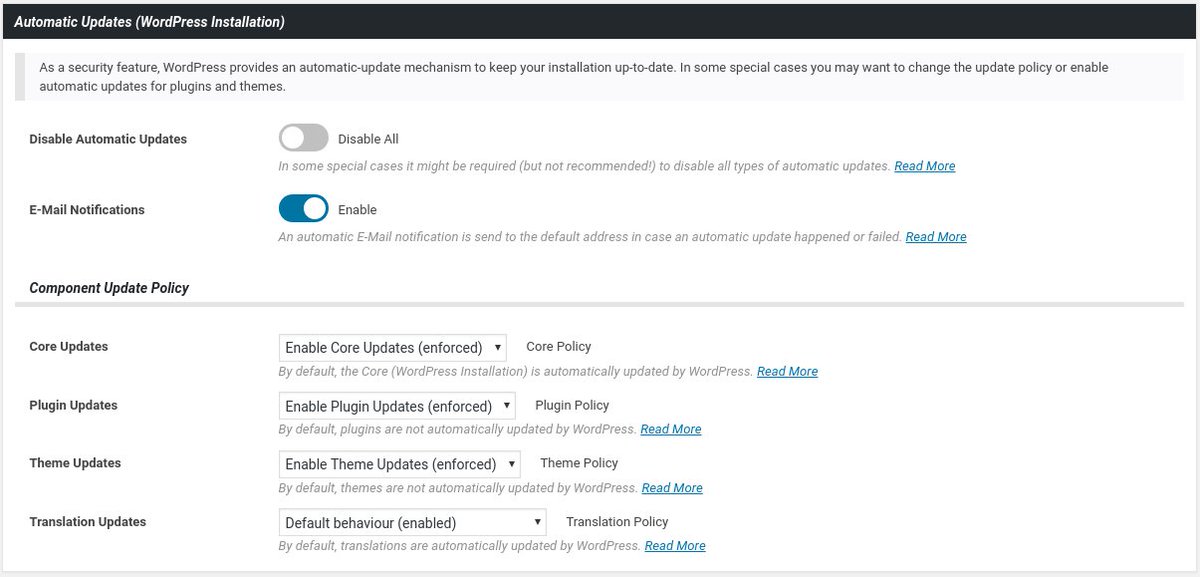This screenshot has width=1200, height=577.
Task: Open Read More link under Theme Updates
Action: coord(672,488)
